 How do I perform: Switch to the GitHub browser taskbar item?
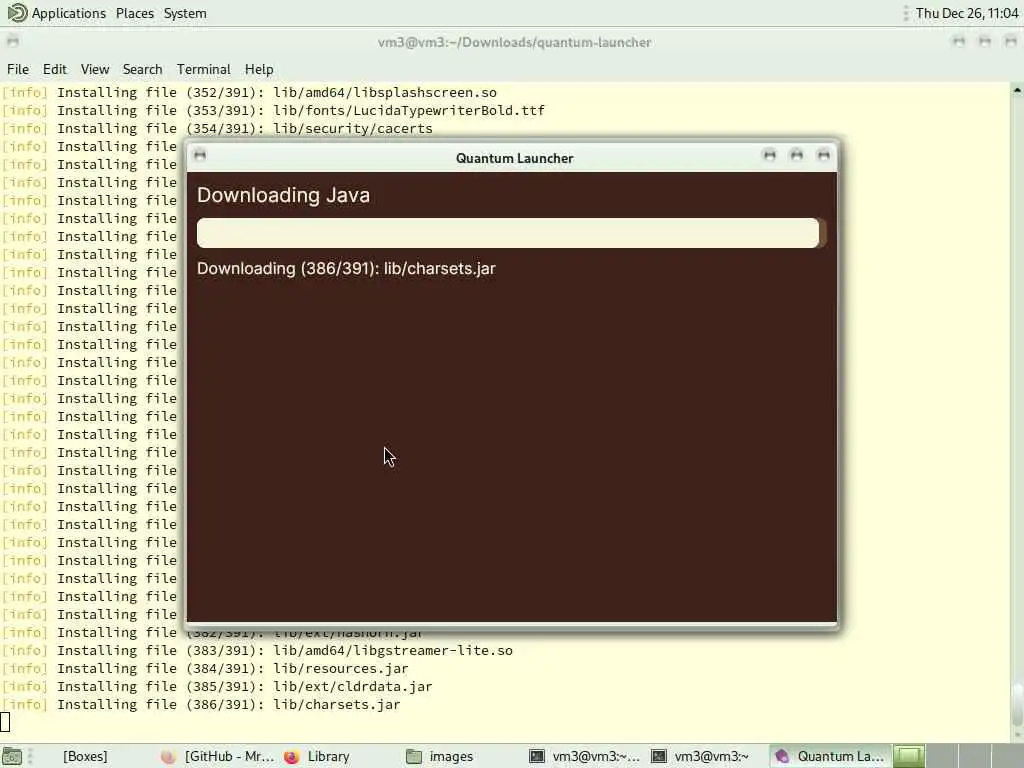pos(217,756)
